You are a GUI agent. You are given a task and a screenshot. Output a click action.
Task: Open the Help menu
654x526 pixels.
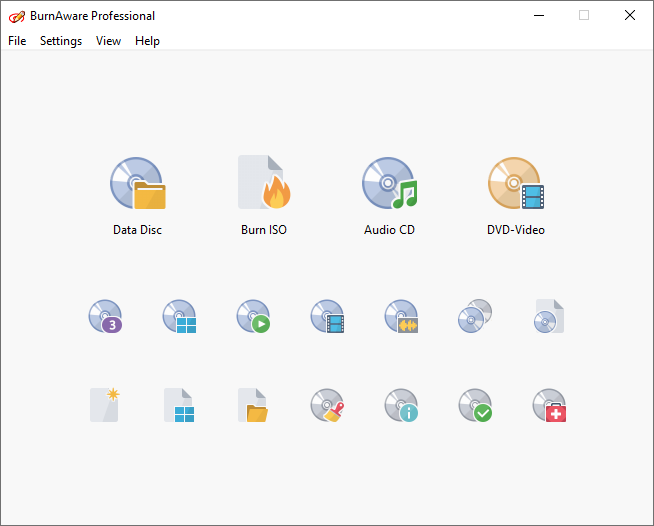pos(147,41)
